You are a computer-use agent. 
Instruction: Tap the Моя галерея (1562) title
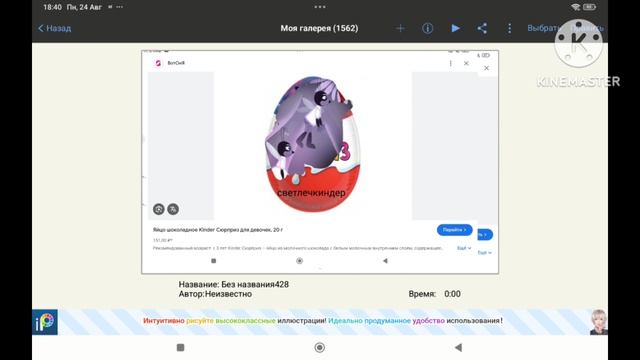point(319,28)
